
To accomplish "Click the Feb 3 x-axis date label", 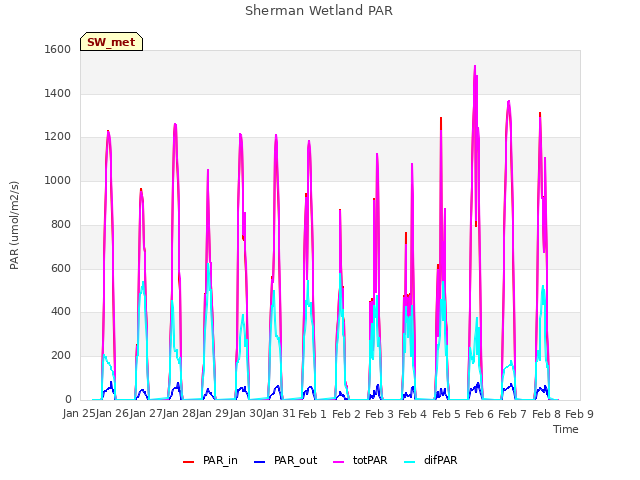I will coord(379,414).
